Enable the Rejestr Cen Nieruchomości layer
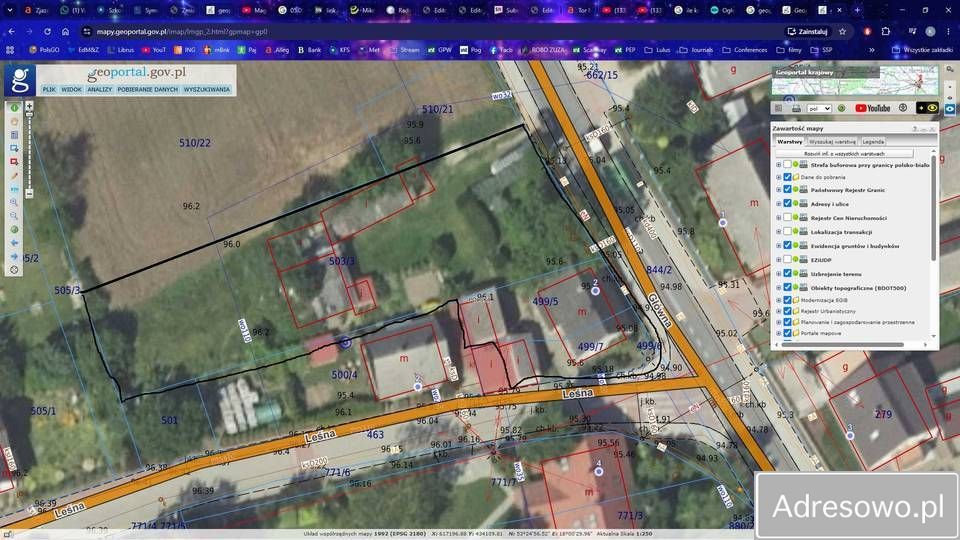960x540 pixels. pyautogui.click(x=787, y=218)
